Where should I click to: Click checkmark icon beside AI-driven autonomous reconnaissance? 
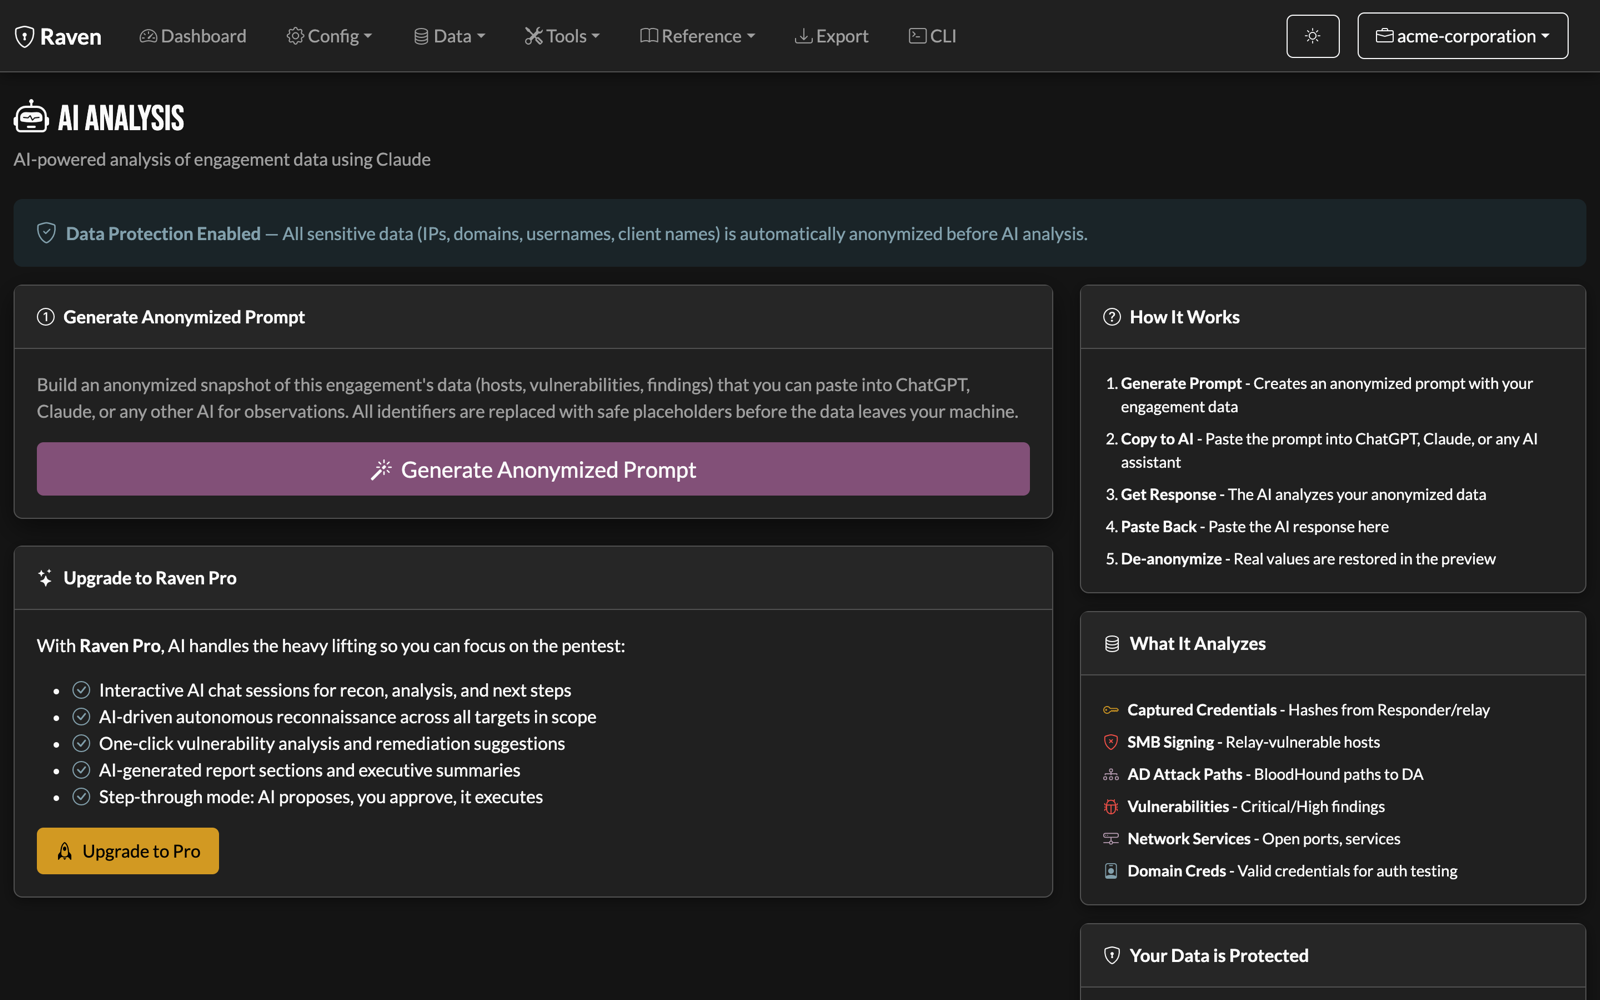[x=82, y=717]
